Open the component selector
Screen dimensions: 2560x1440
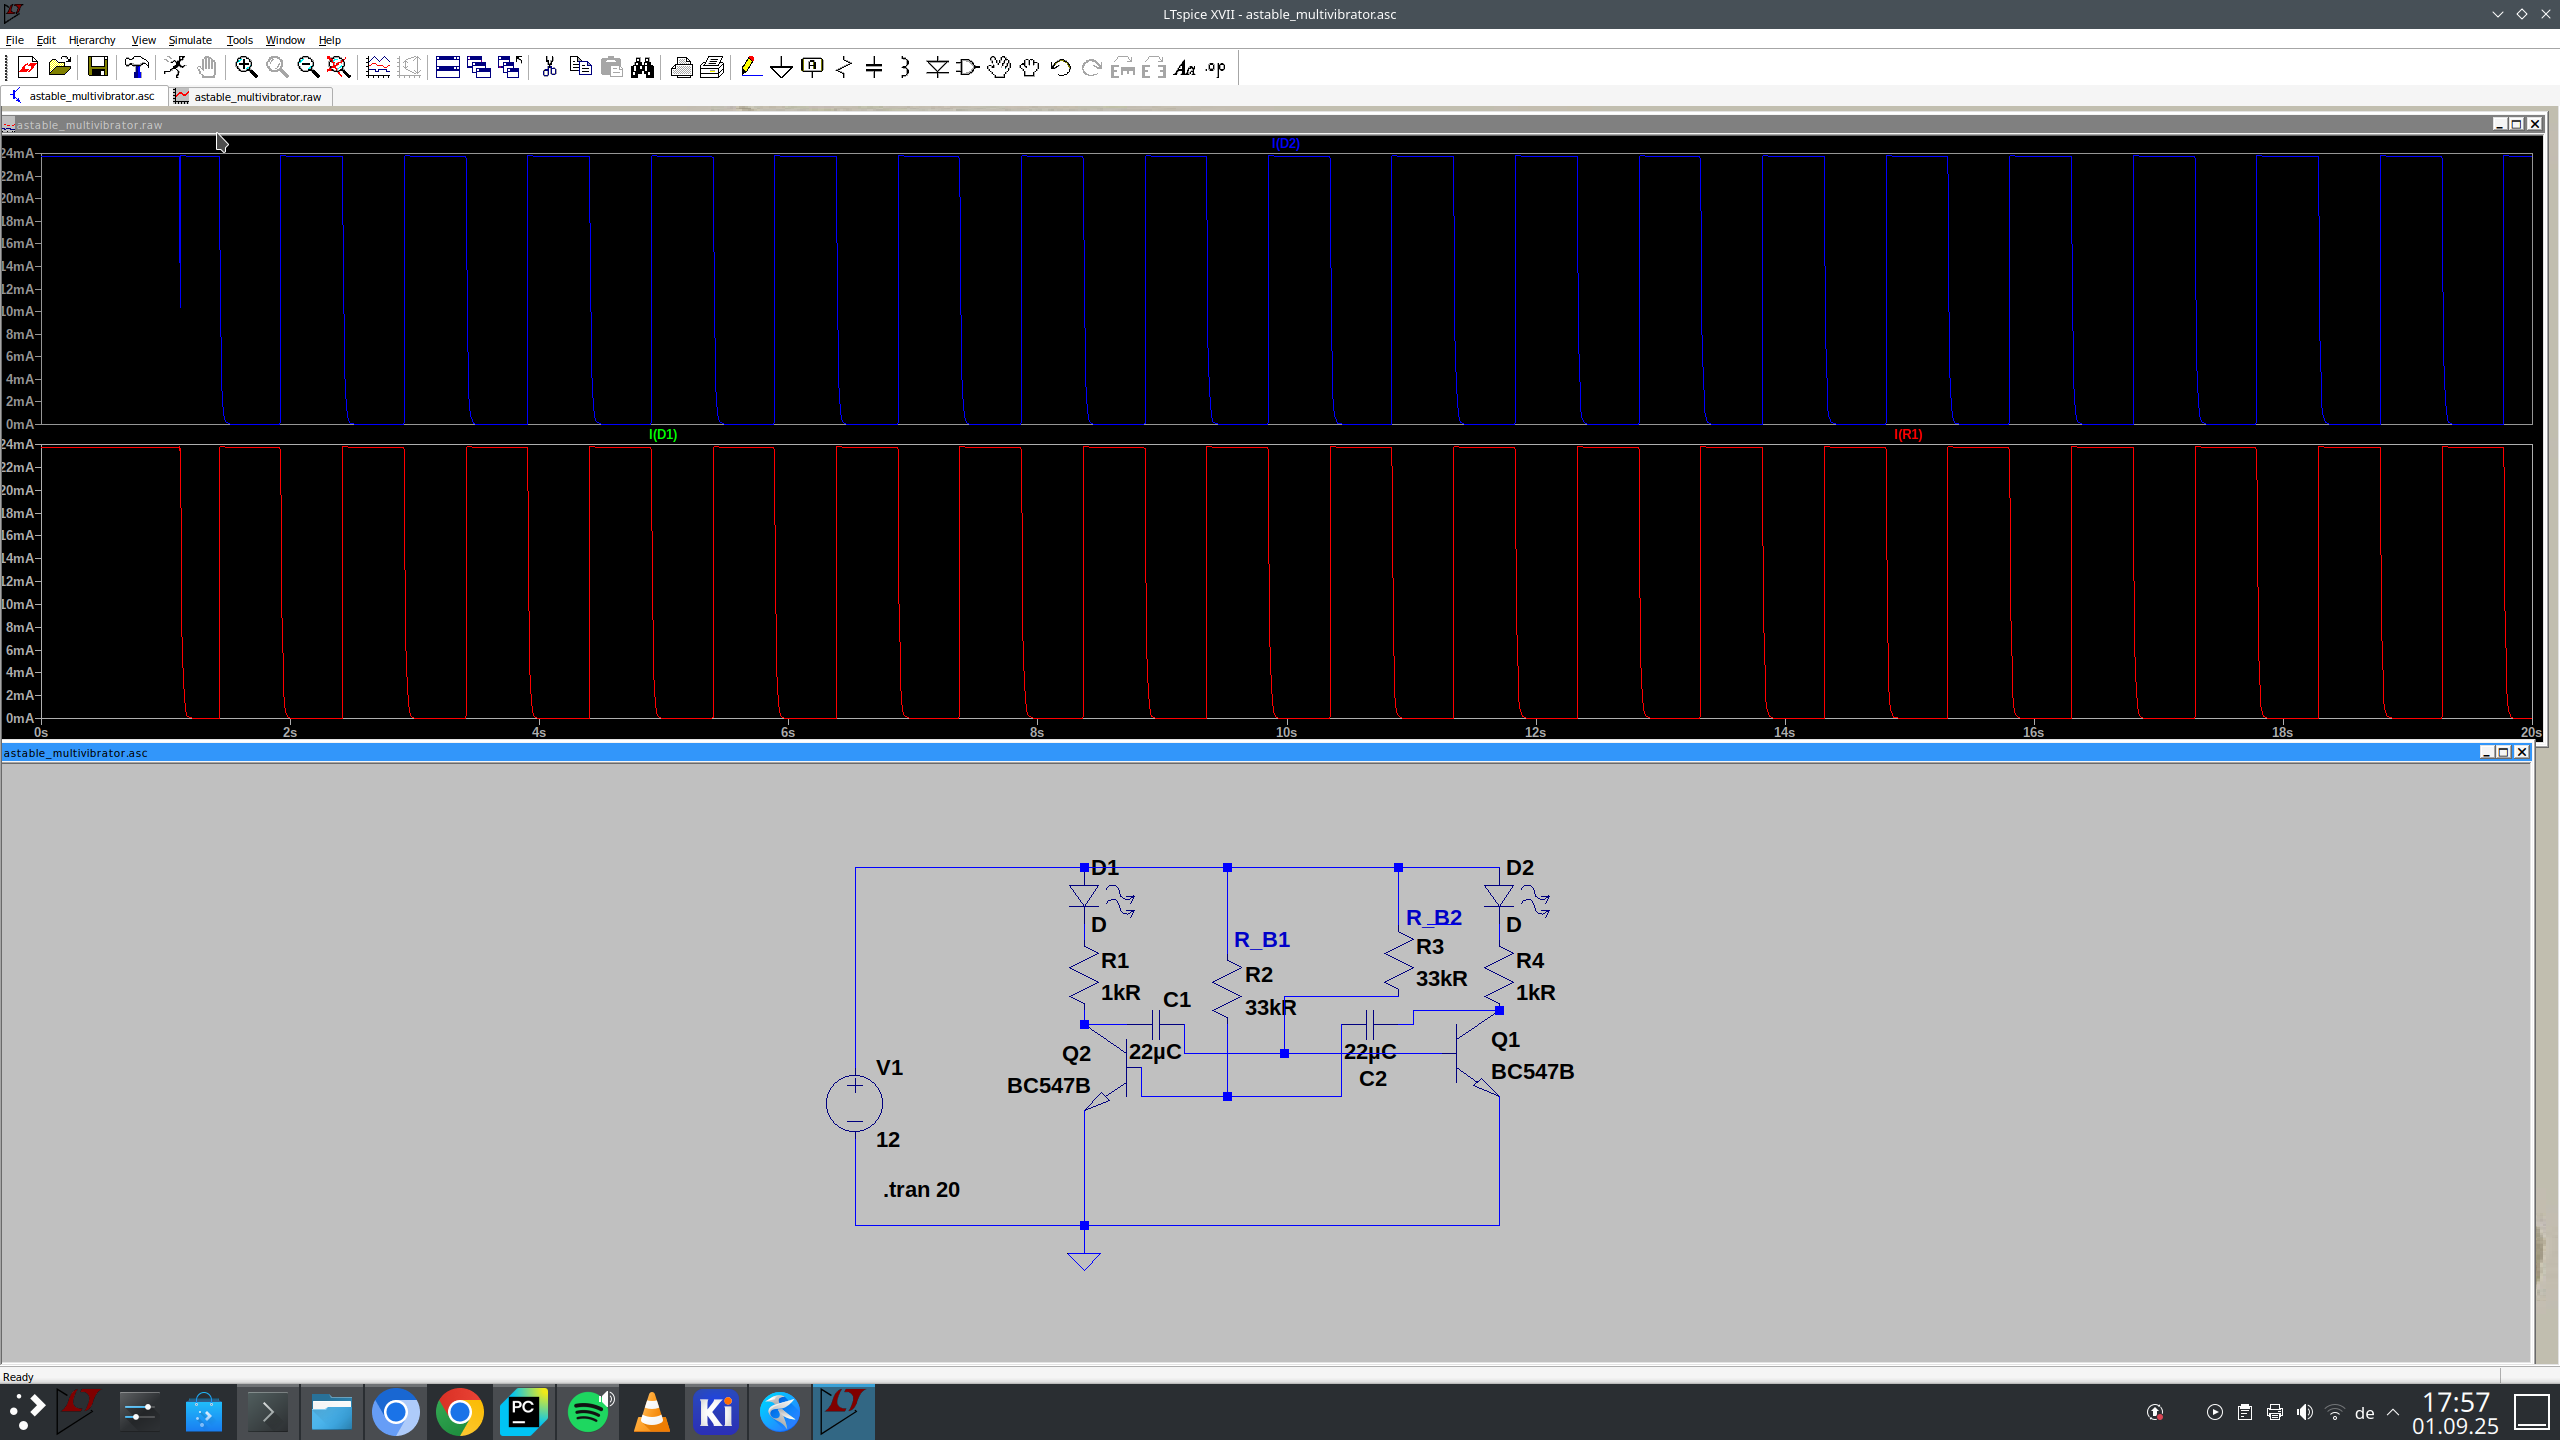coord(967,67)
